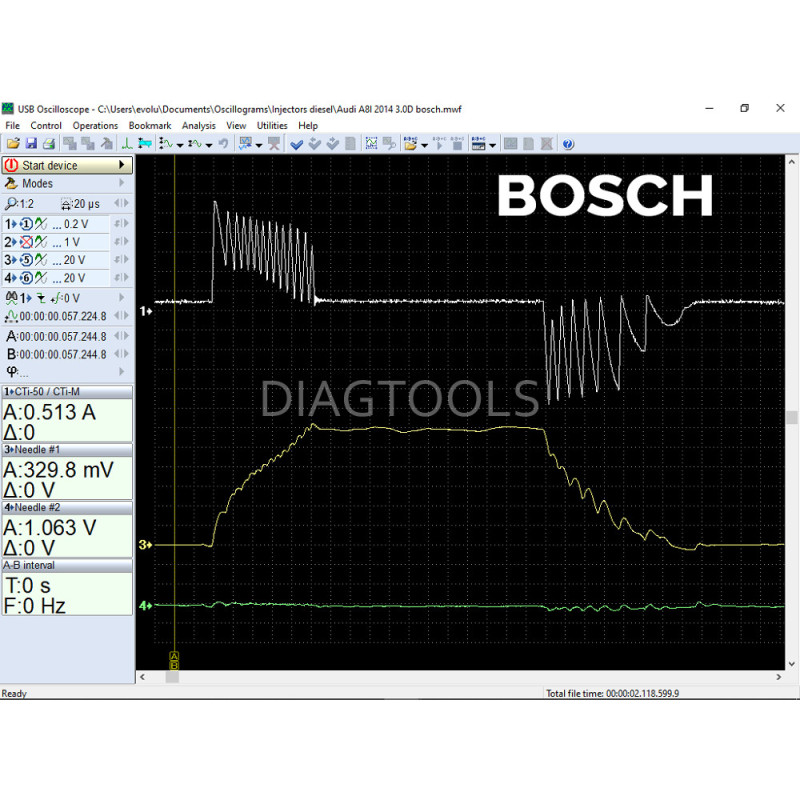Step cursor B time position arrows

121,354
